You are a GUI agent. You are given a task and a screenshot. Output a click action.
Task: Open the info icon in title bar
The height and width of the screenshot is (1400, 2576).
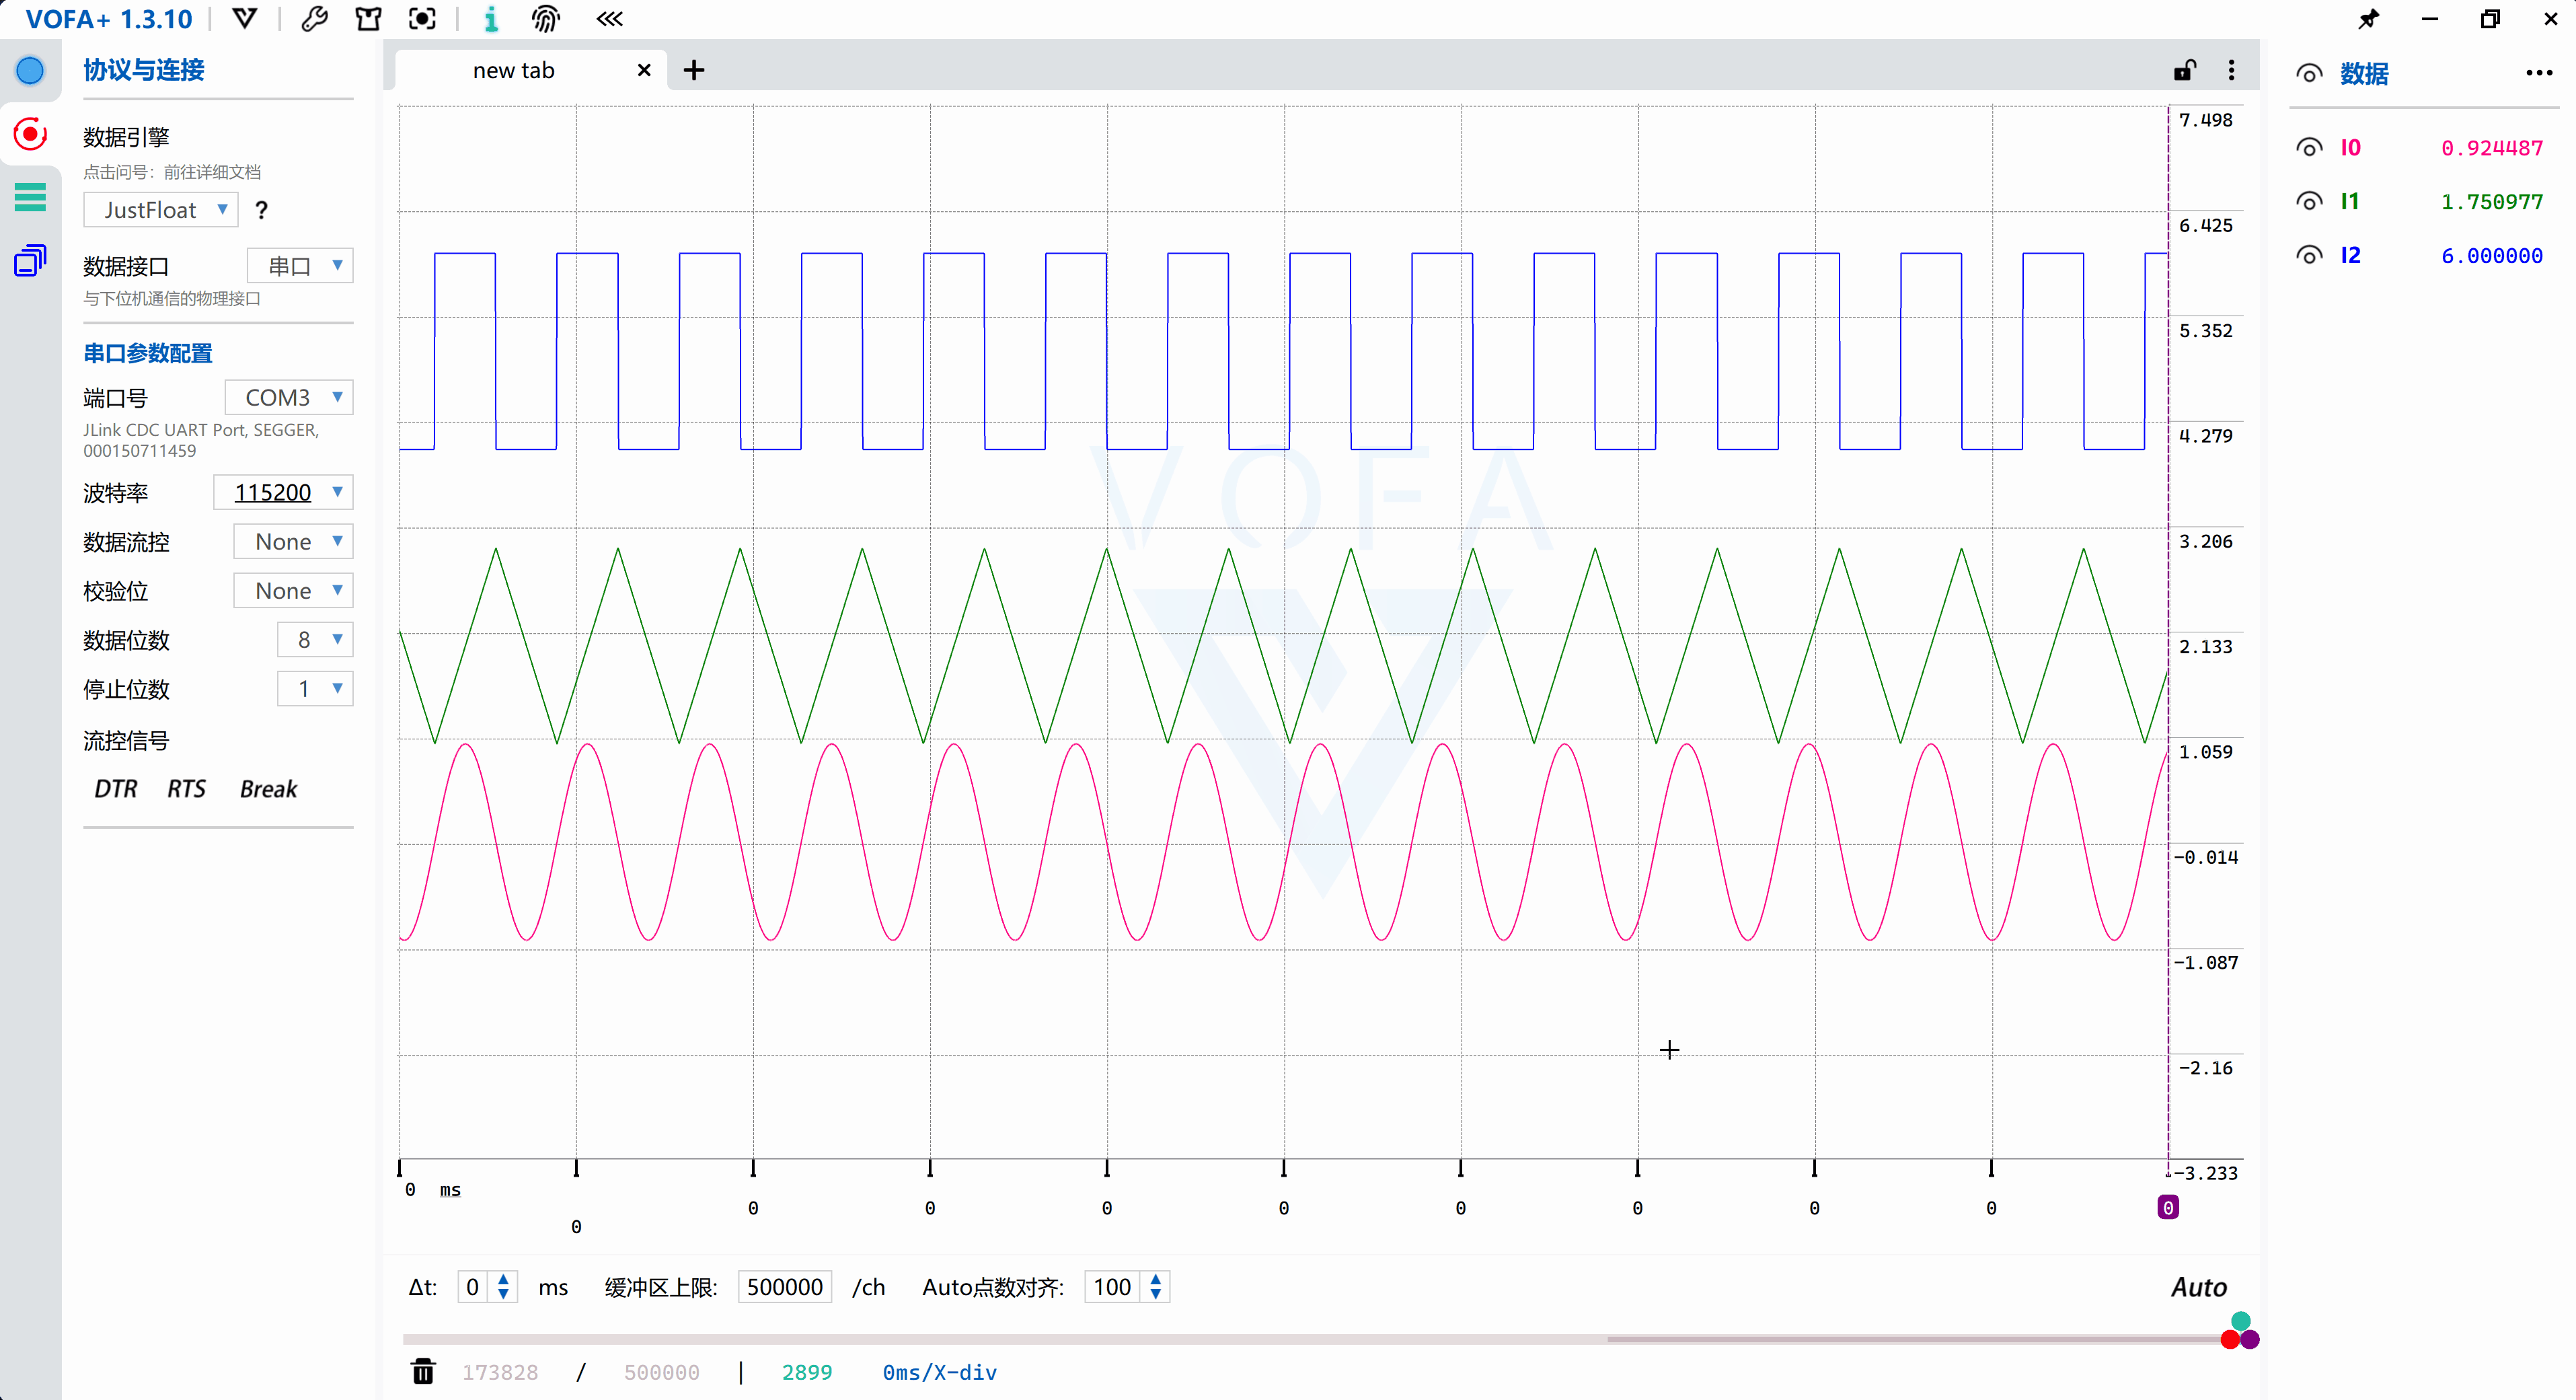[x=491, y=19]
